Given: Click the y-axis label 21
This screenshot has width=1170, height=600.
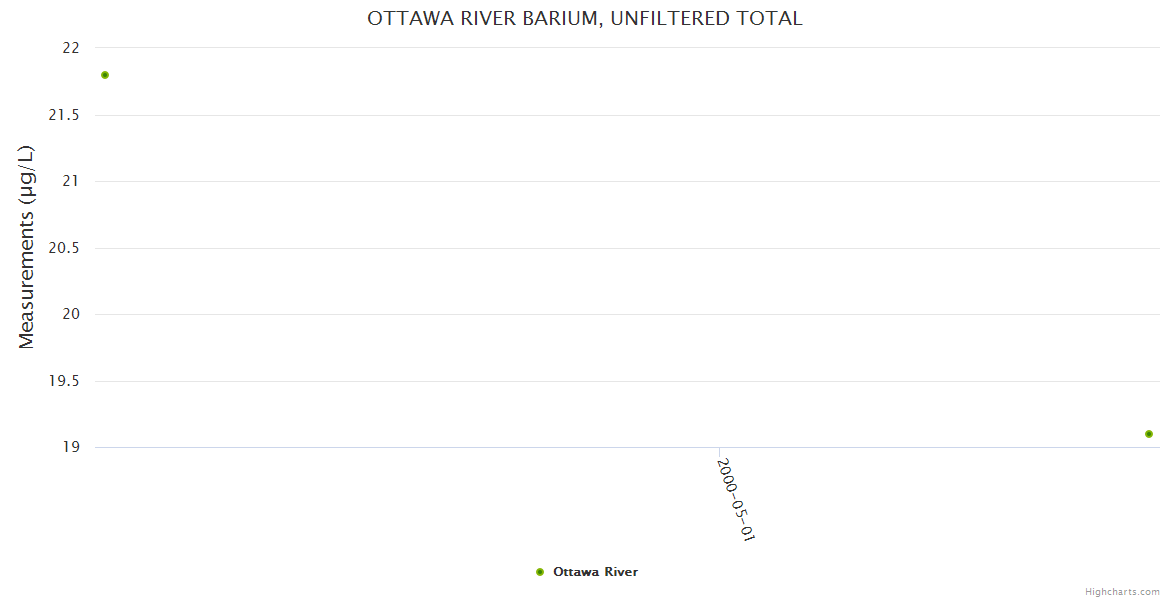Looking at the screenshot, I should (x=70, y=181).
